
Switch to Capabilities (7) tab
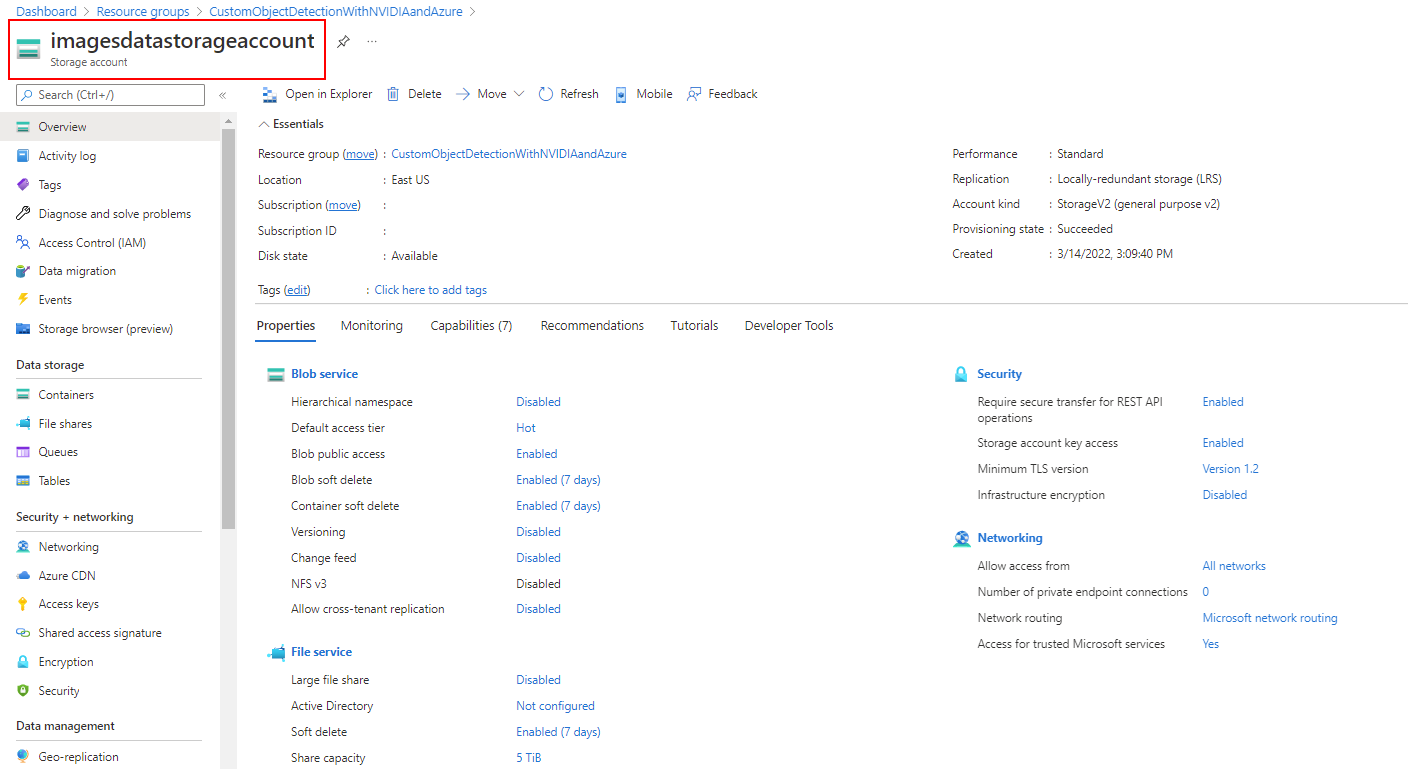pyautogui.click(x=472, y=326)
